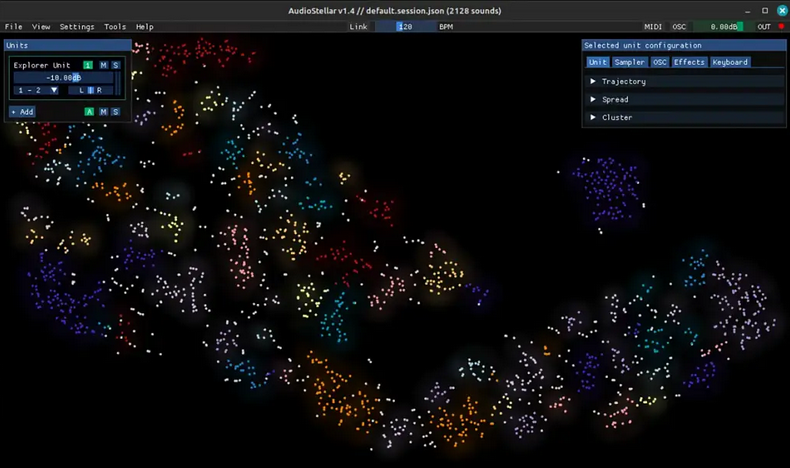The width and height of the screenshot is (790, 468).
Task: Open the File menu
Action: click(x=14, y=27)
